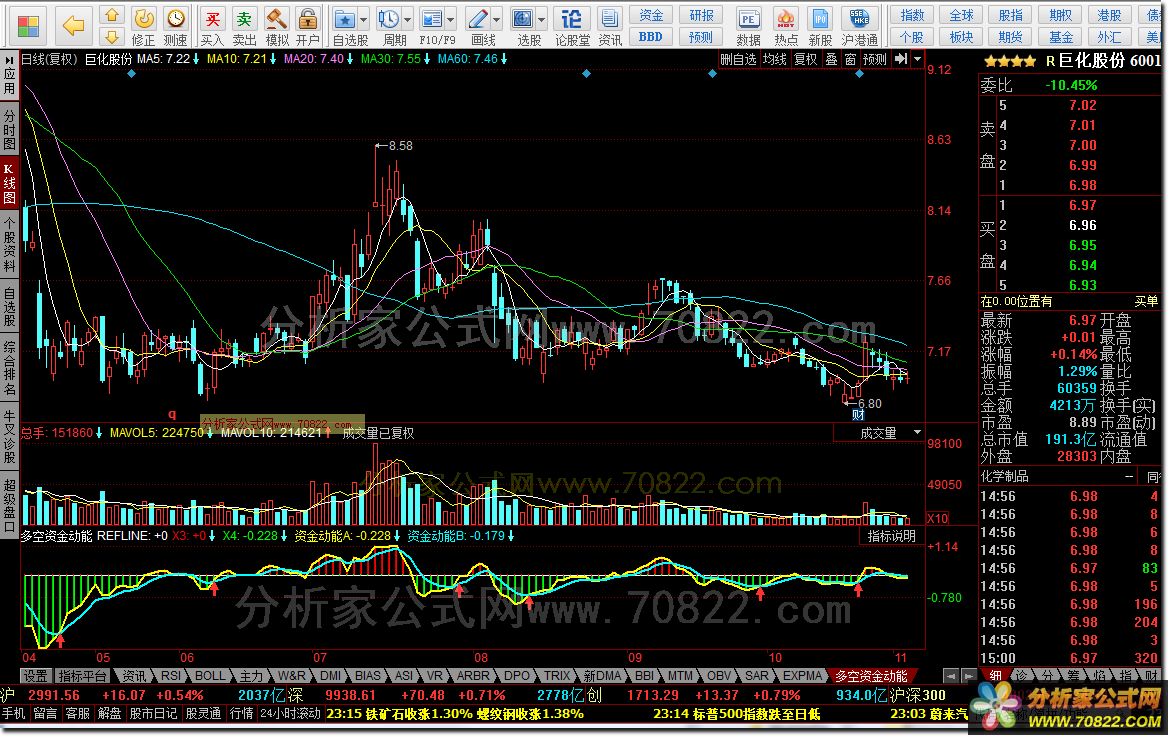Screen dimensions: 1170x737
Task: Toggle 预测 forecast on the chart
Action: [875, 59]
